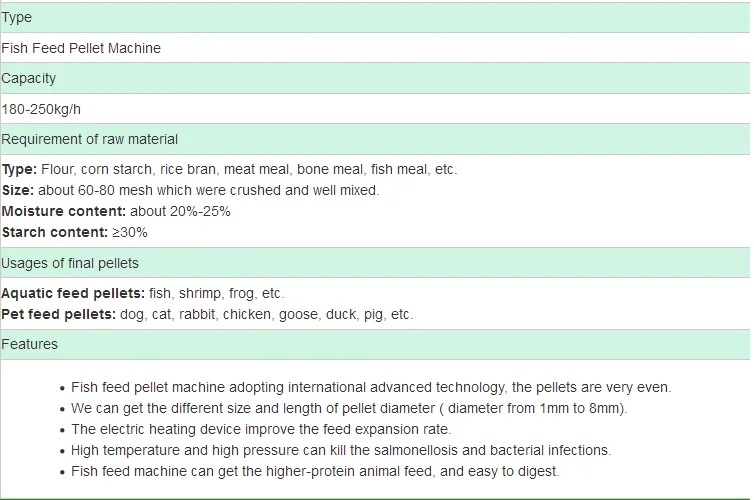
Task: Click the Features header row
Action: pos(375,344)
